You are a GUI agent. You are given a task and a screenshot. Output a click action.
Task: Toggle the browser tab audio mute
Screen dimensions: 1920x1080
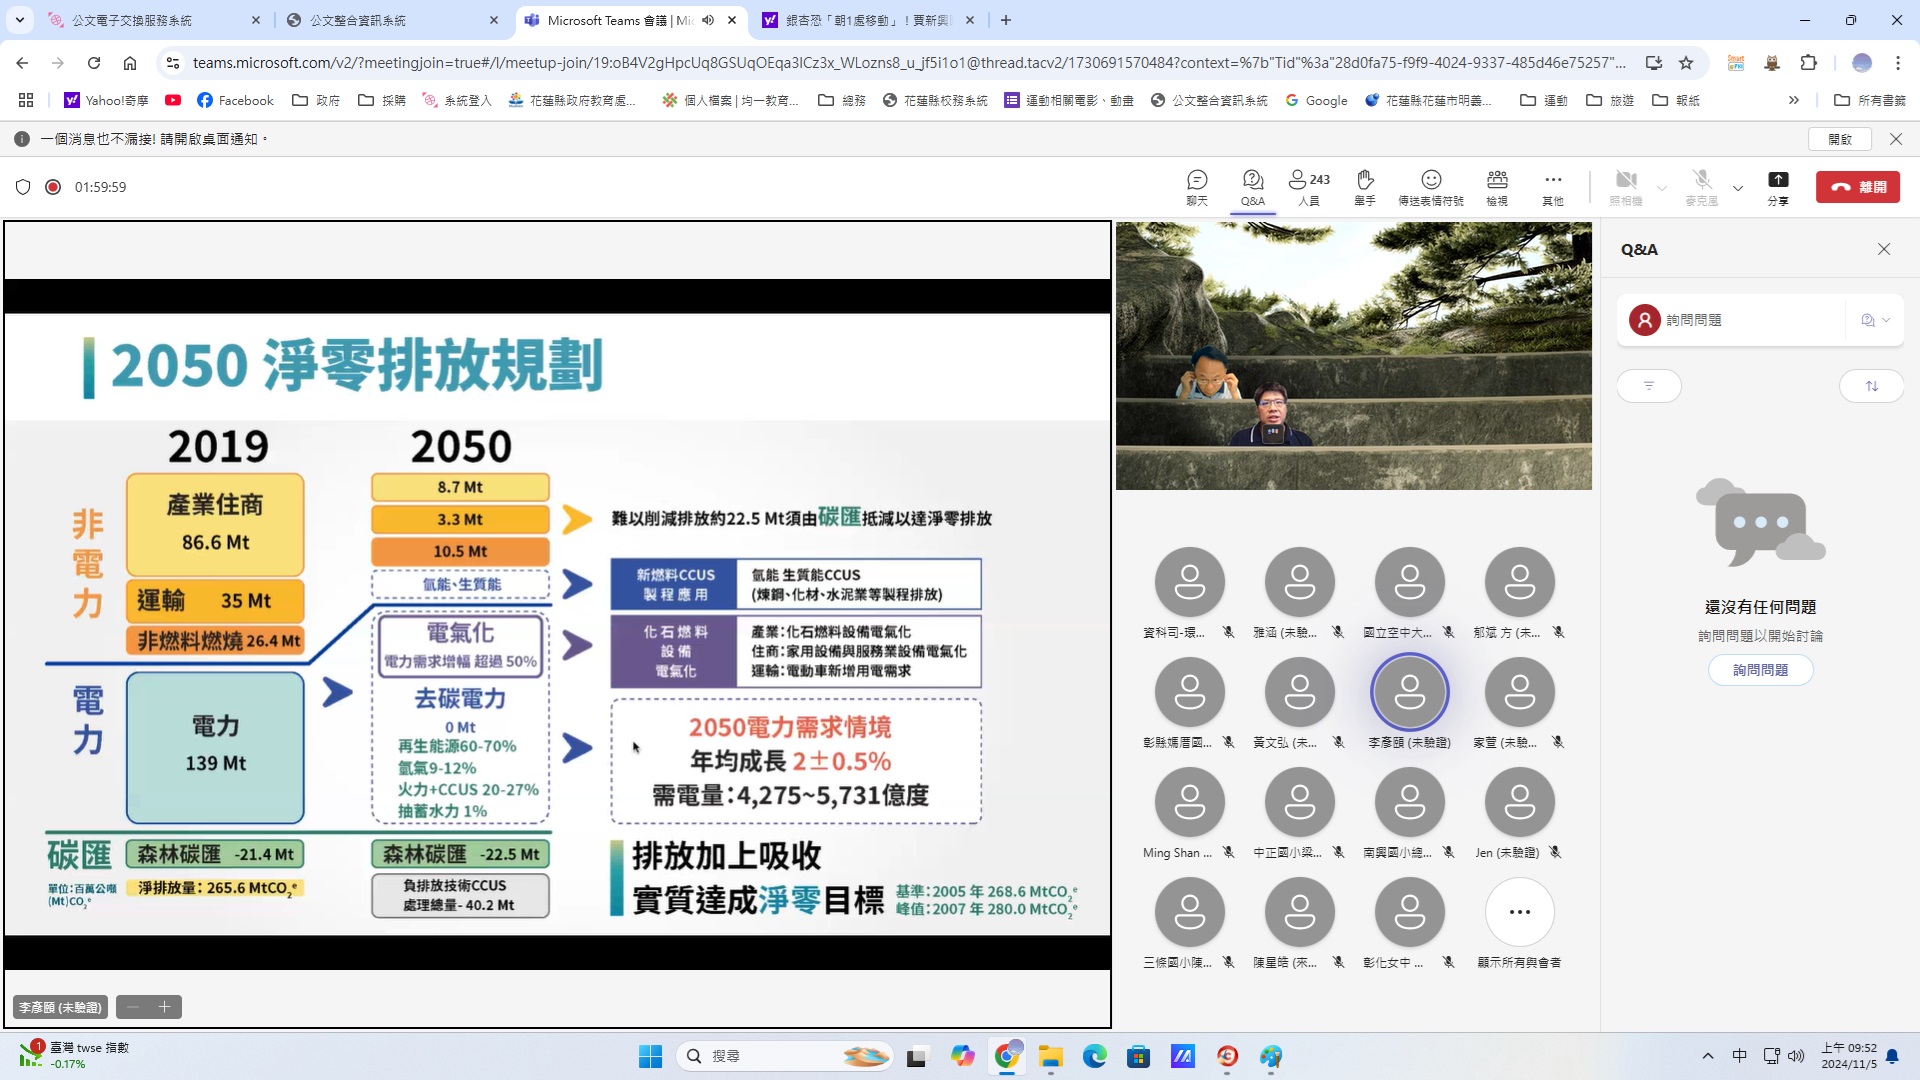coord(708,20)
